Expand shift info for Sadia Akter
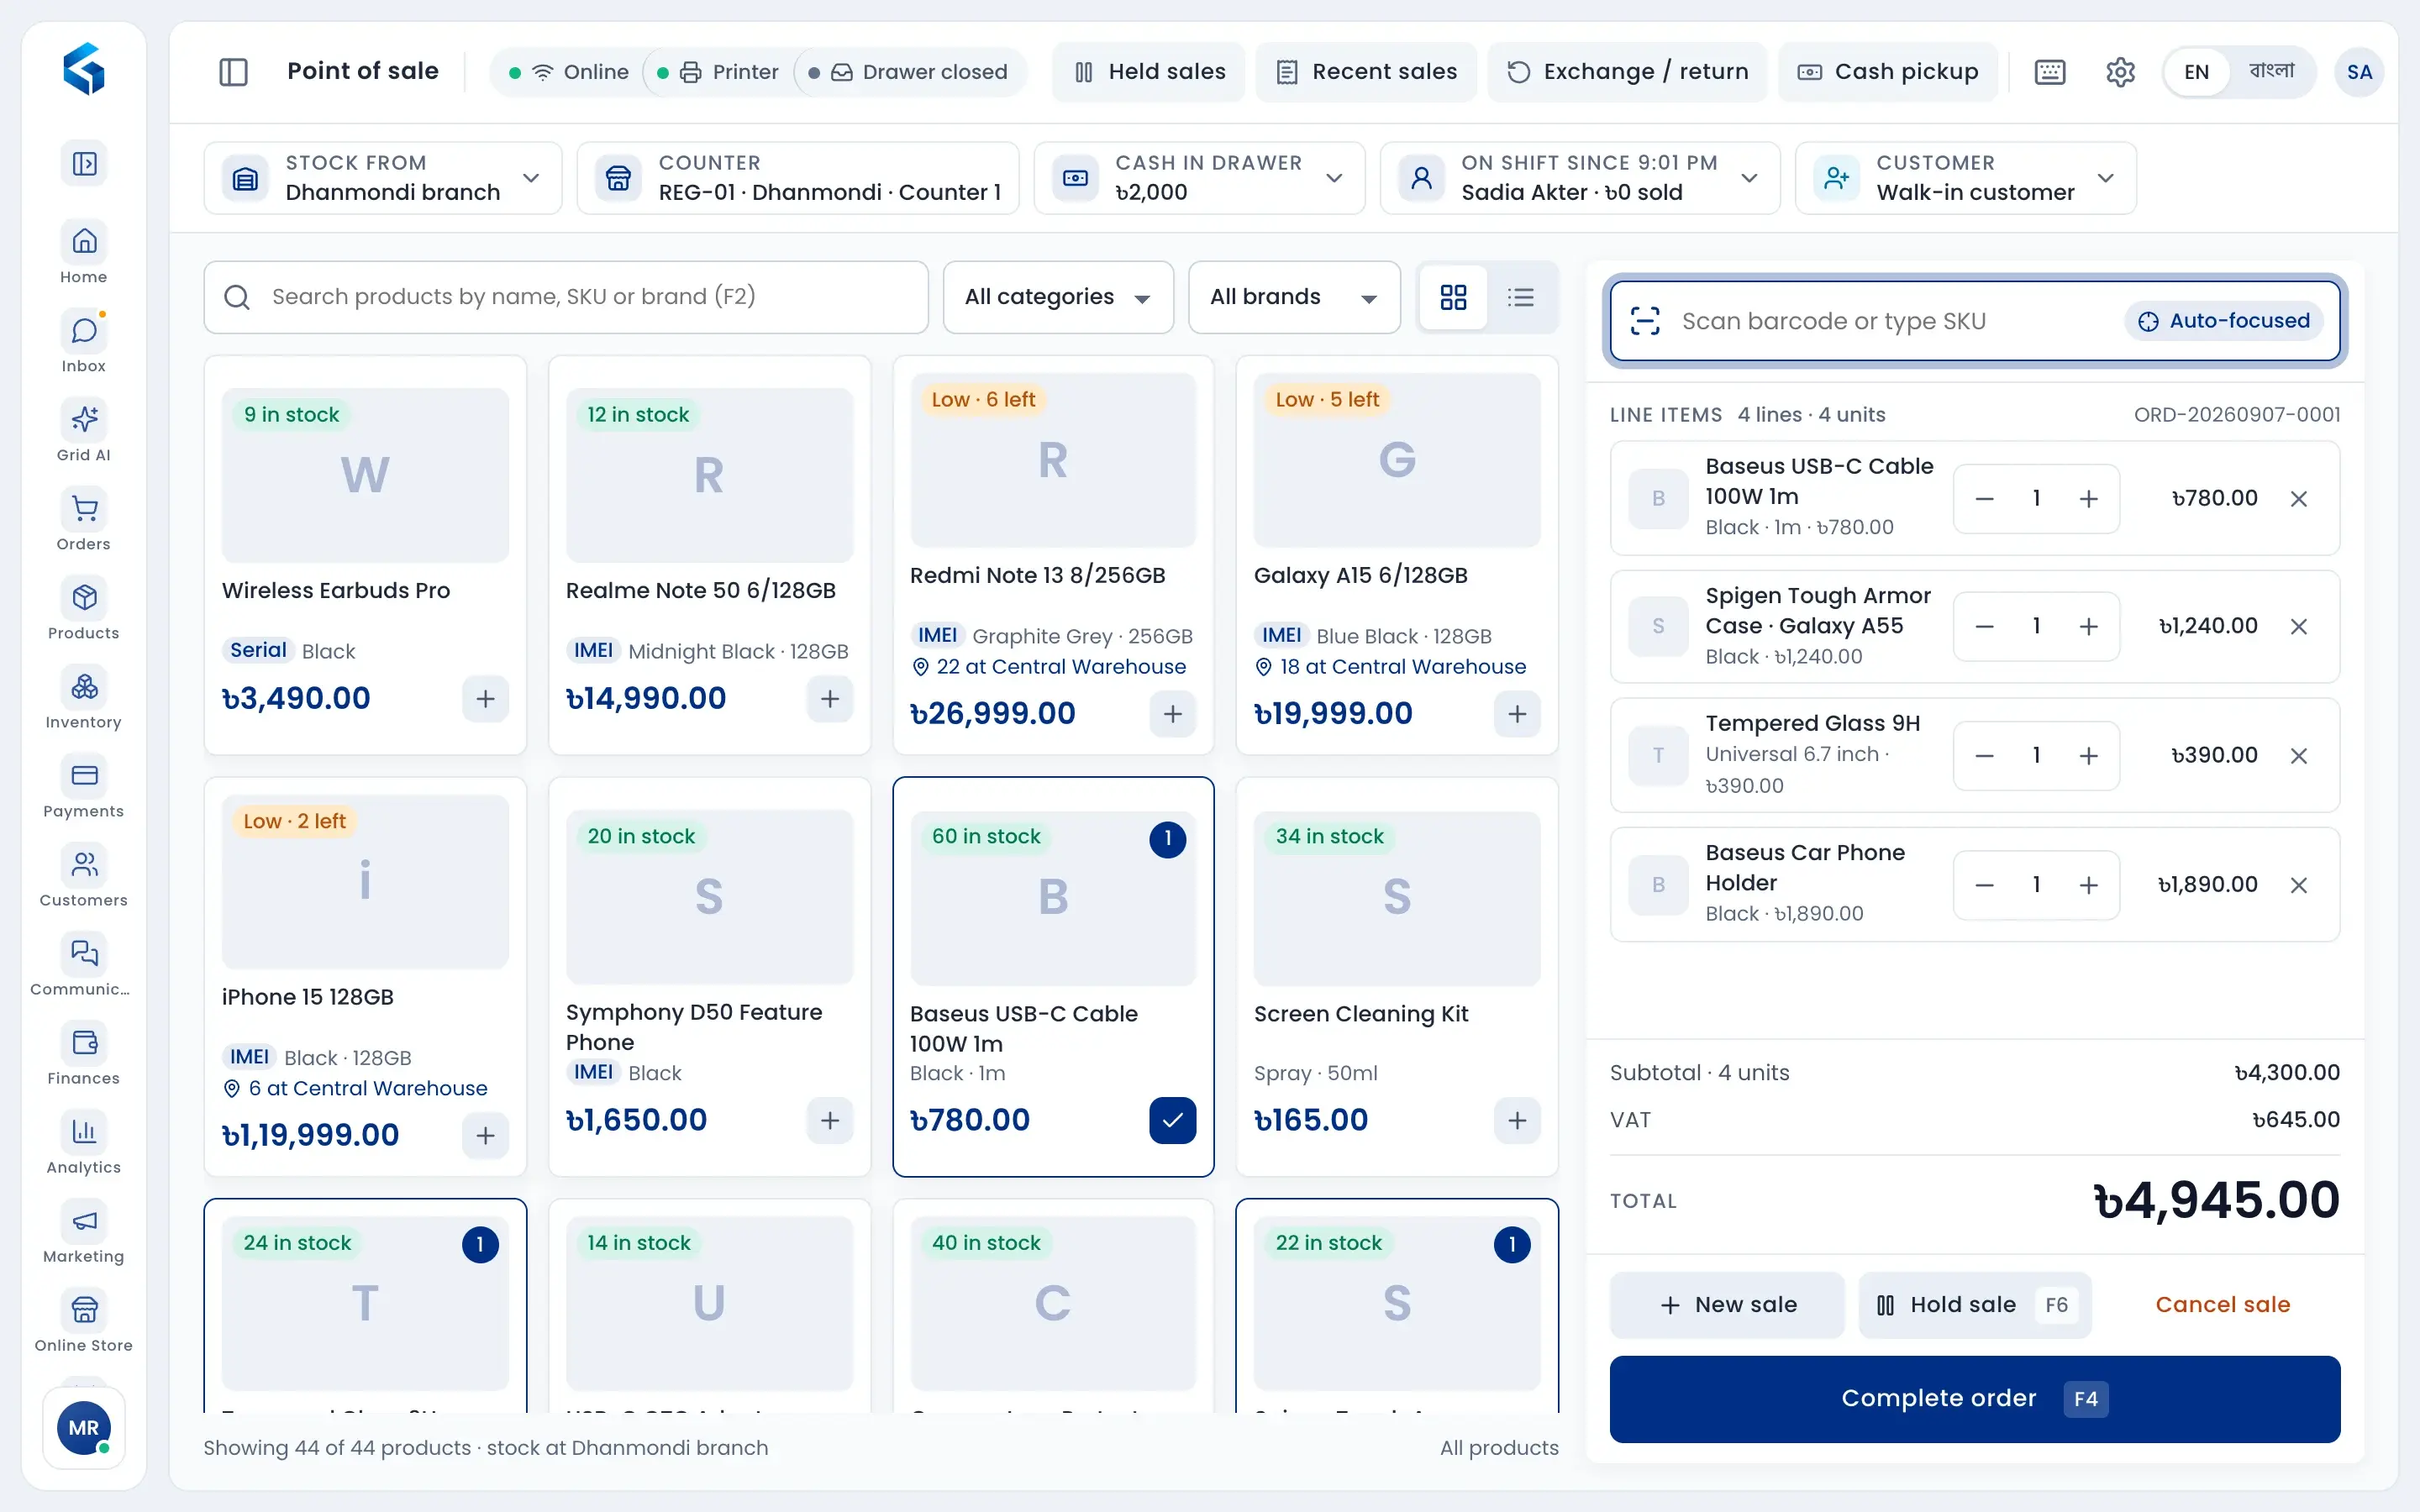The width and height of the screenshot is (2420, 1512). click(x=1579, y=178)
